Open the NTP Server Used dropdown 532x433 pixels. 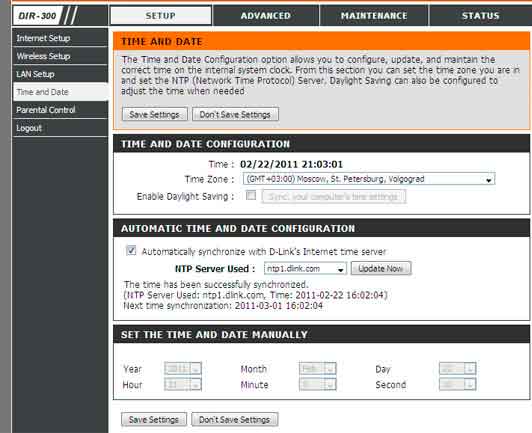(x=305, y=268)
